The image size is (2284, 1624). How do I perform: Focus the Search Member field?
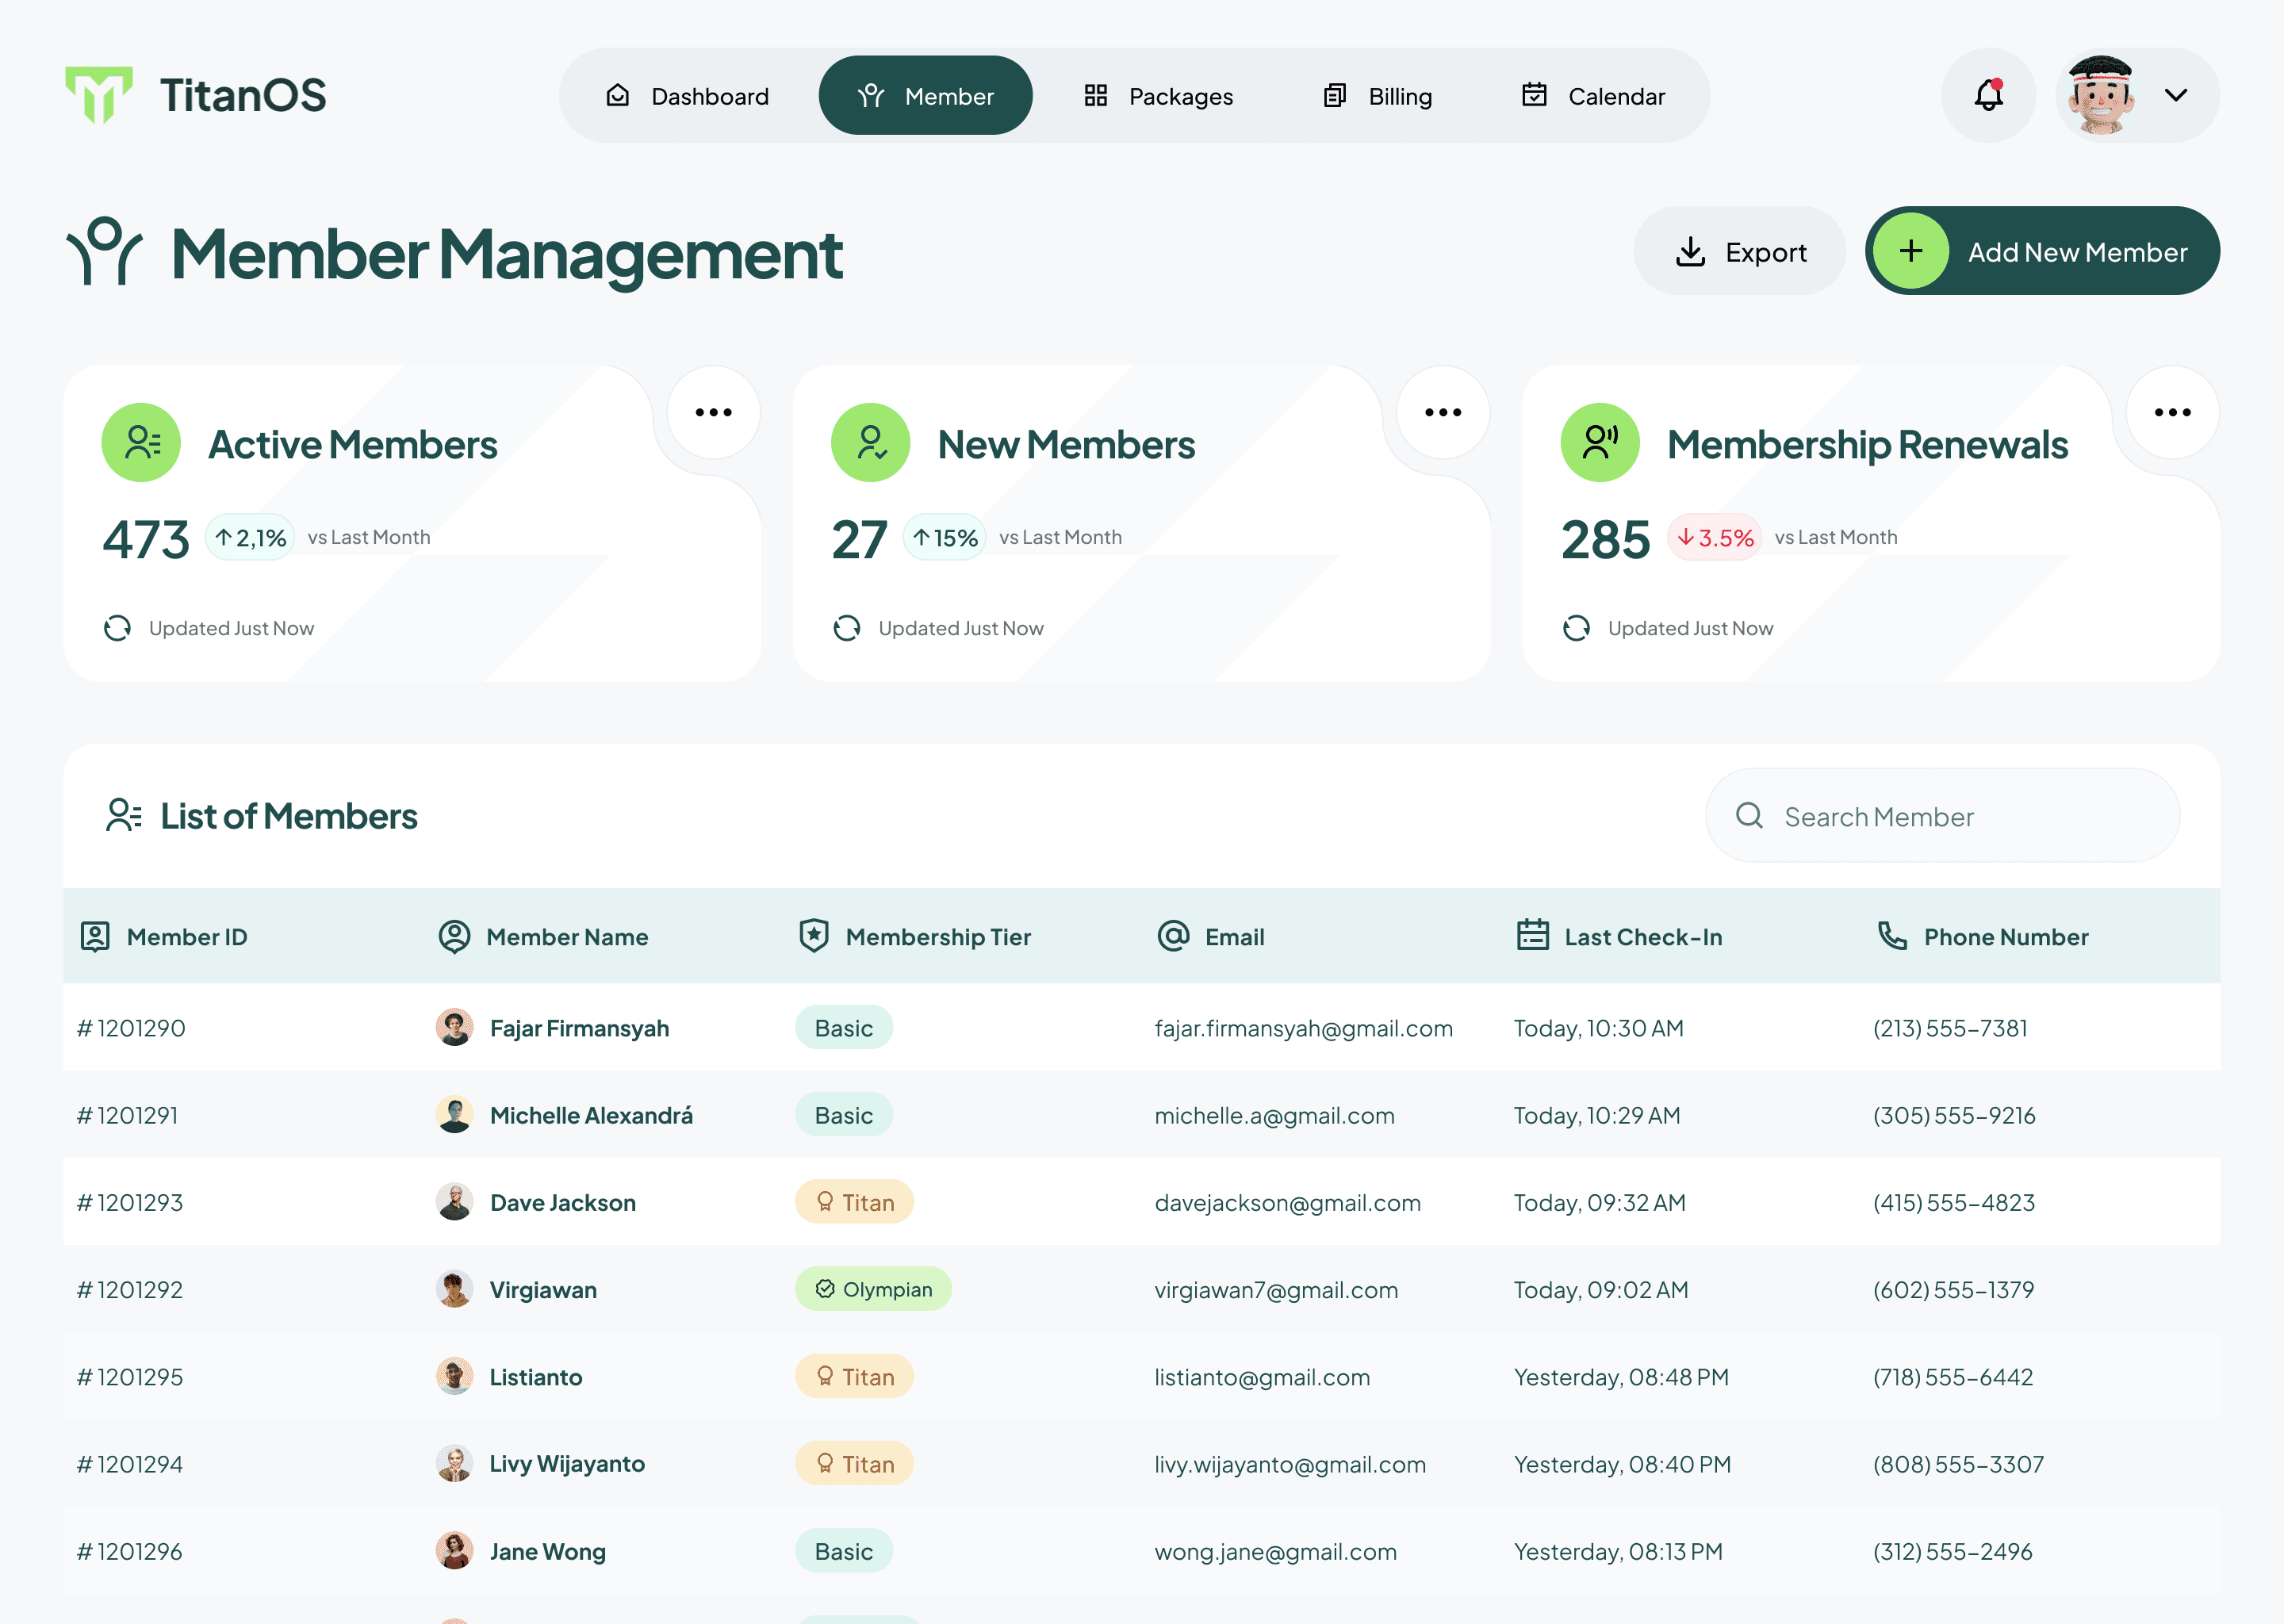[x=1942, y=816]
